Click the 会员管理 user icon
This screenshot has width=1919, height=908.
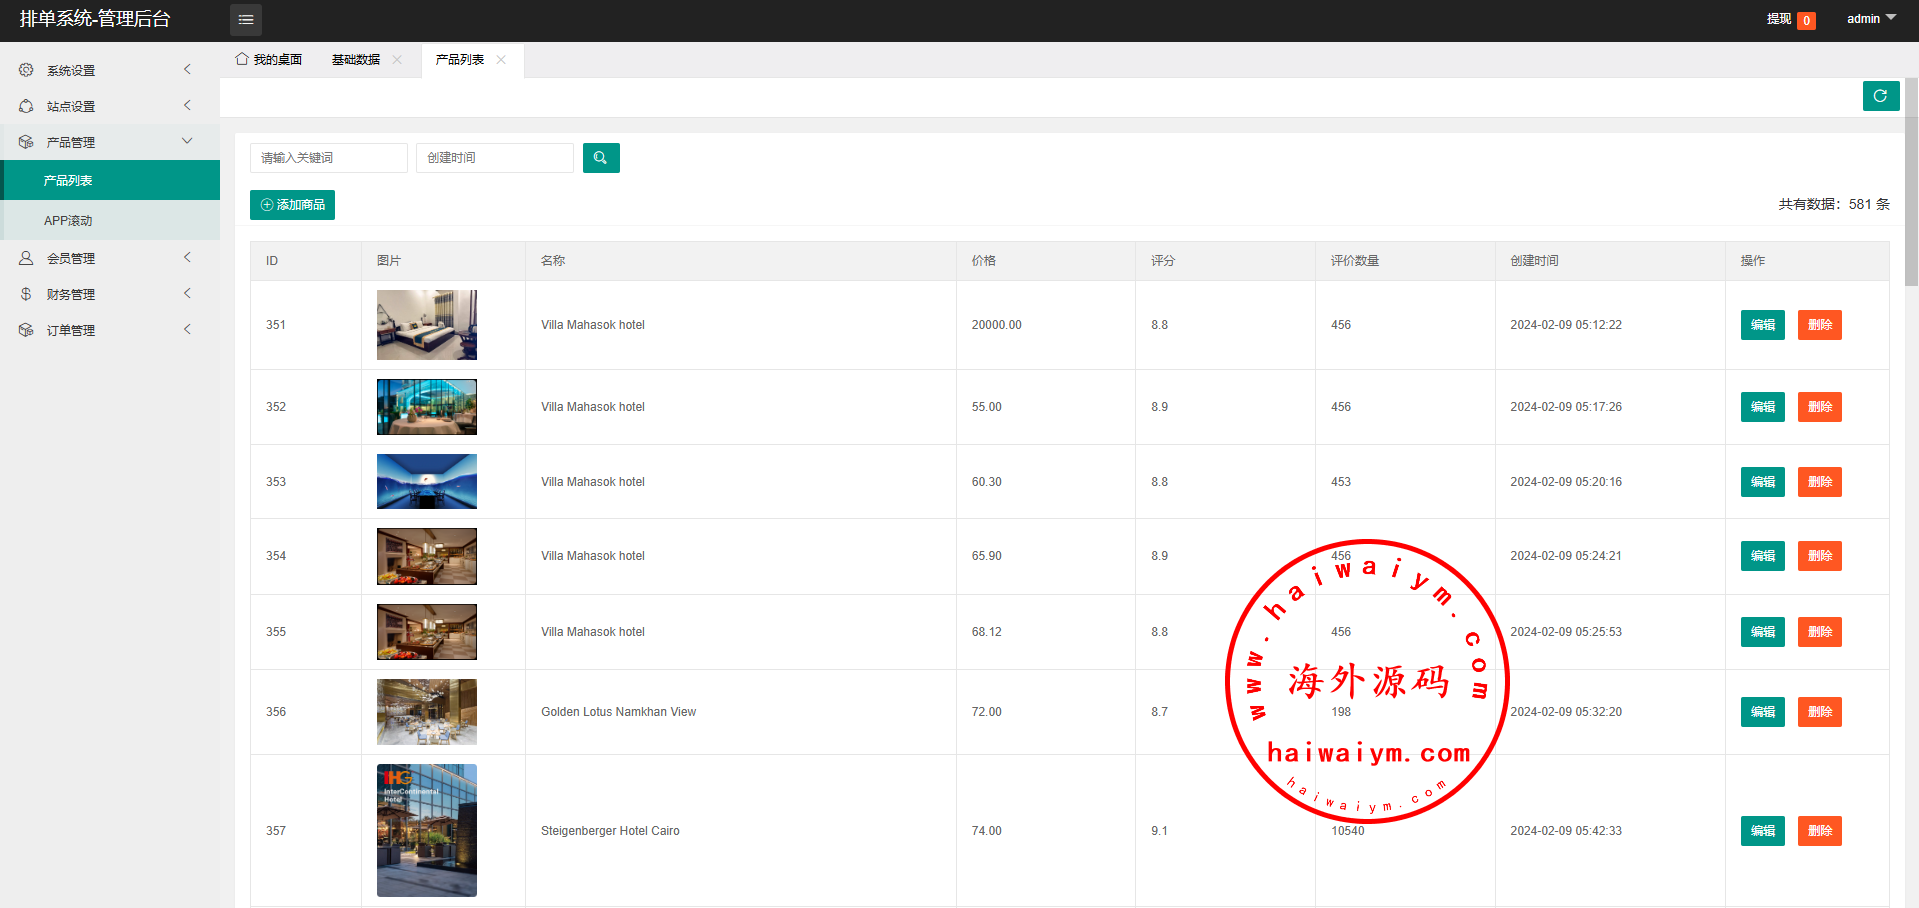[26, 258]
